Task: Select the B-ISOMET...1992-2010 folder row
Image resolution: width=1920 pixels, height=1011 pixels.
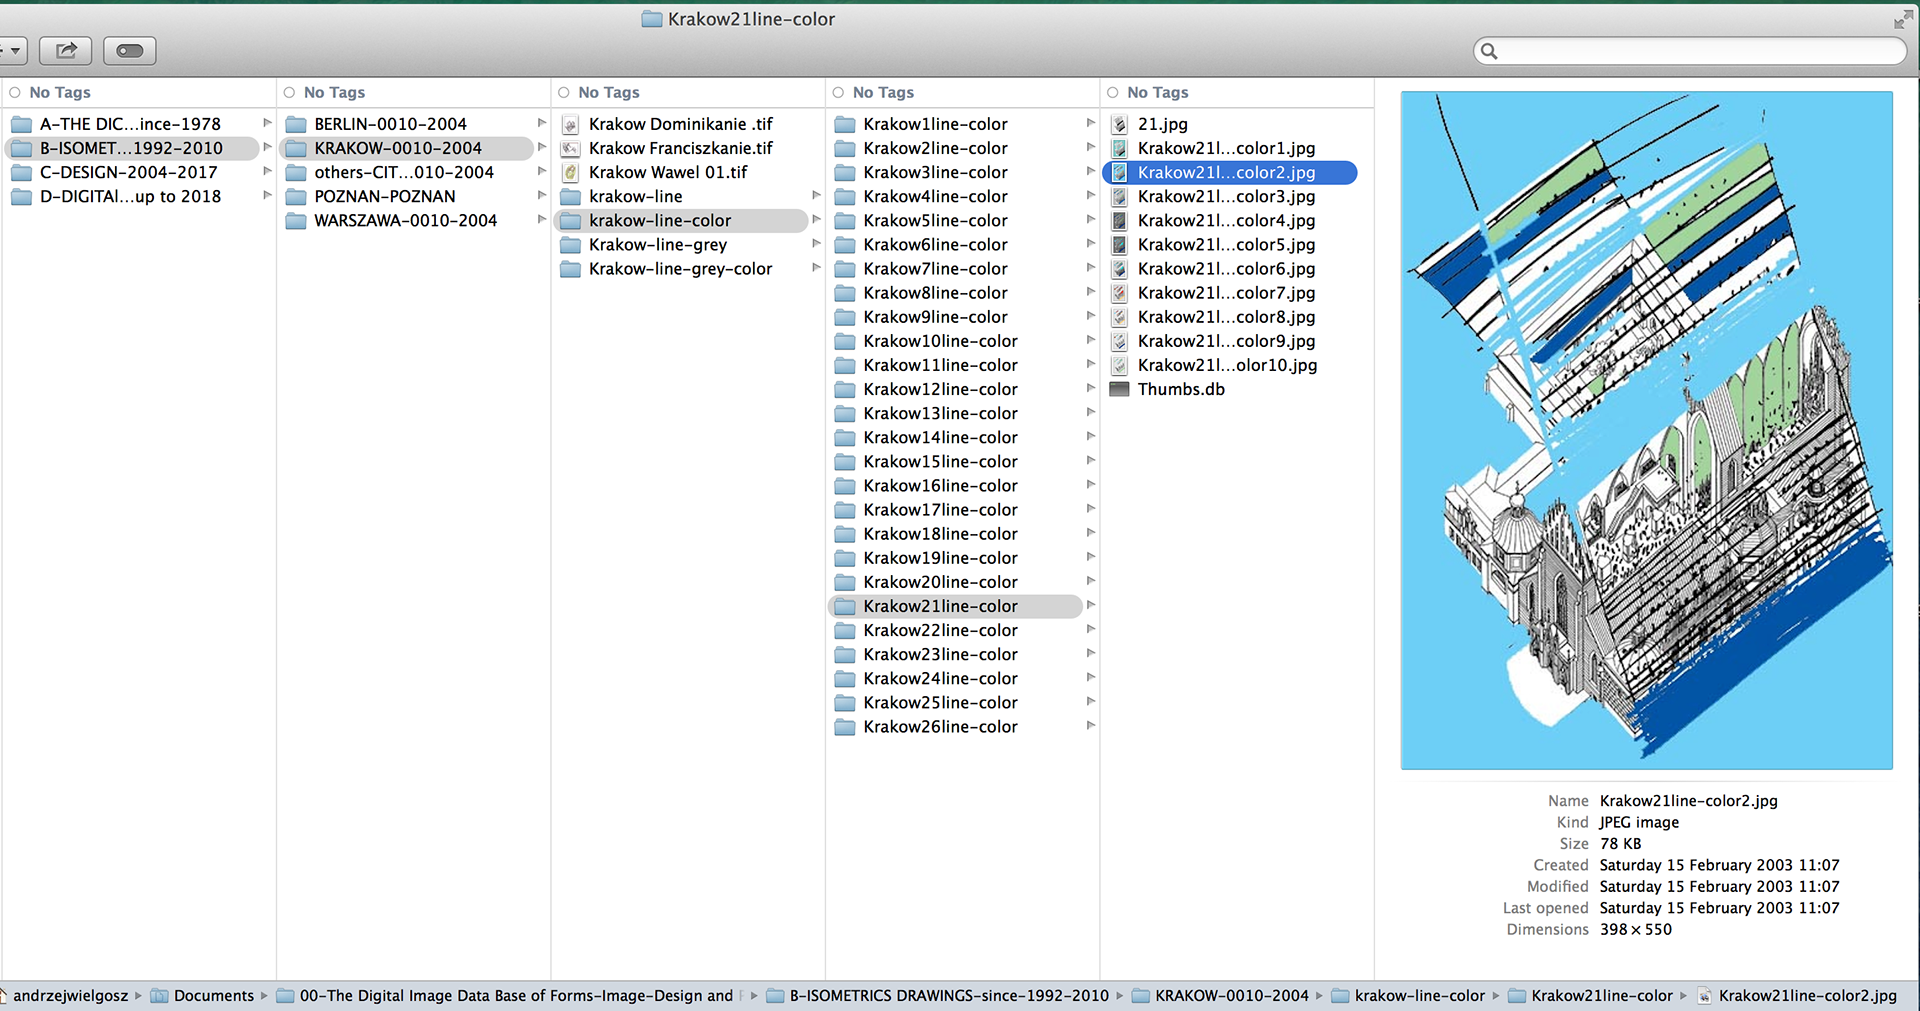Action: pos(131,148)
